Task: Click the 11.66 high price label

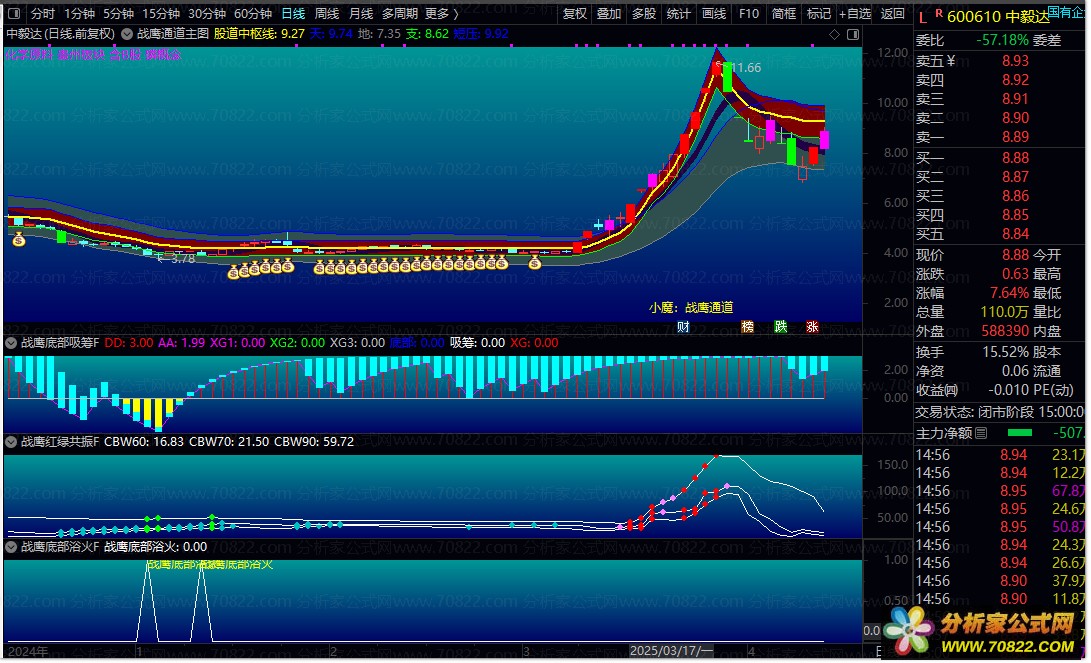Action: tap(745, 67)
